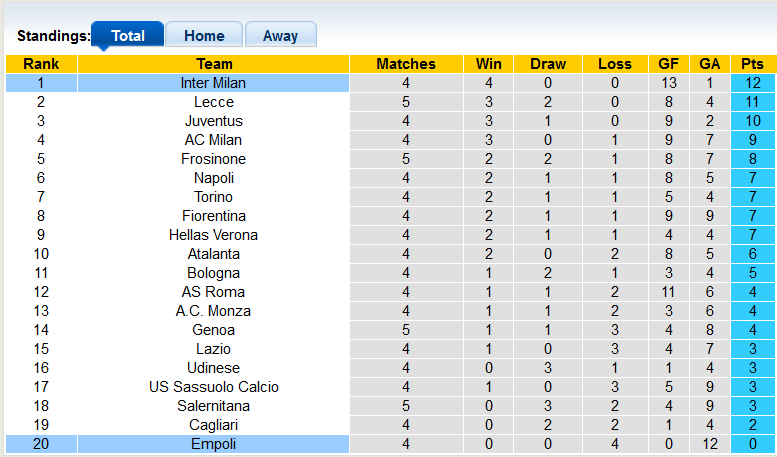Open the Fiorentina team entry
The width and height of the screenshot is (777, 457).
[213, 216]
